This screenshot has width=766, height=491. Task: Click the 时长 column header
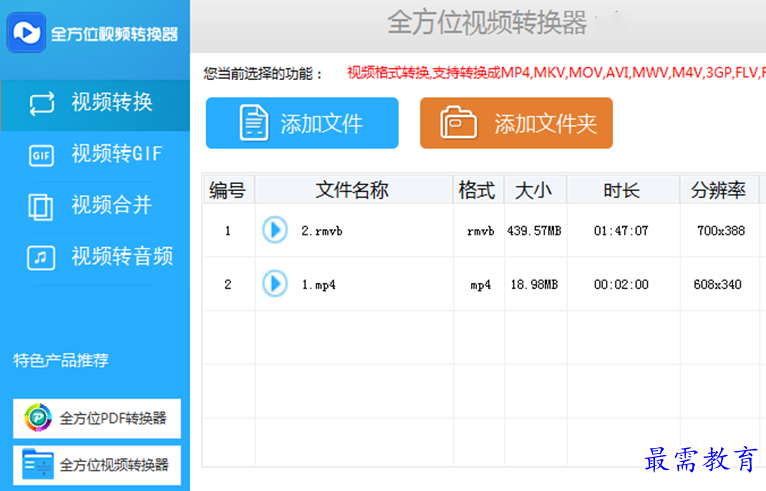621,190
